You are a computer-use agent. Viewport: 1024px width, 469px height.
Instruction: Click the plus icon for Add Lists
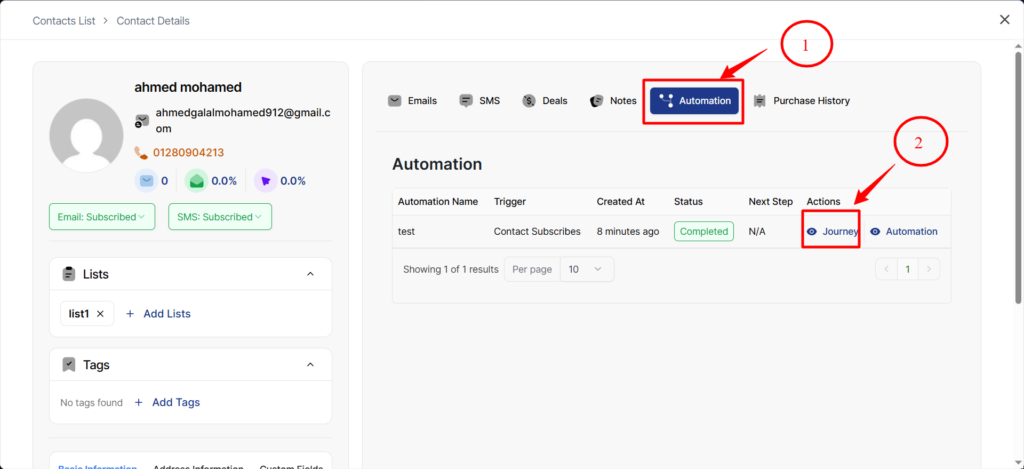130,314
